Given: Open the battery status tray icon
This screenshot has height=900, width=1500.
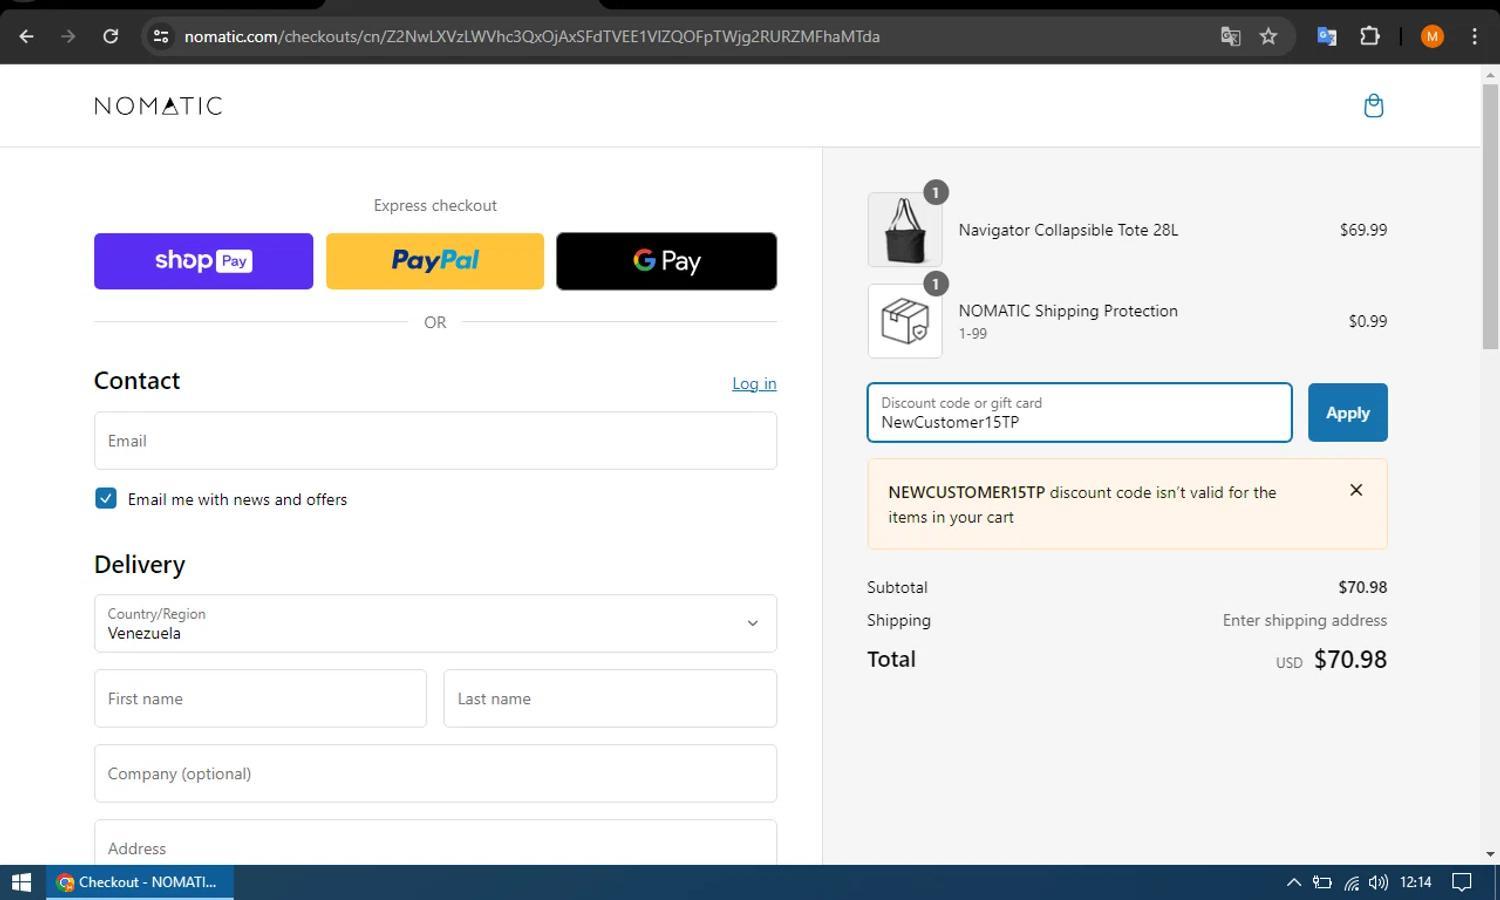Looking at the screenshot, I should coord(1322,882).
